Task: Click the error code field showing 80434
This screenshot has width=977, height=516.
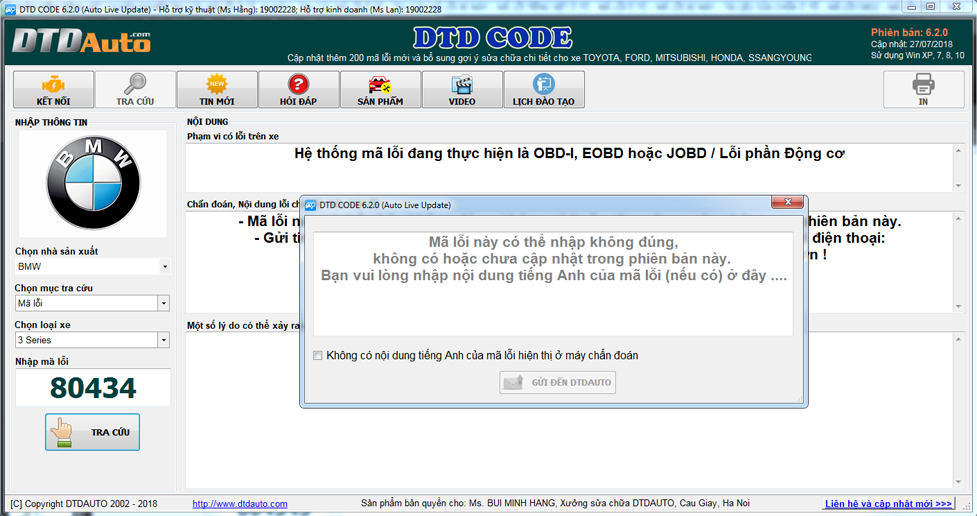Action: (93, 388)
